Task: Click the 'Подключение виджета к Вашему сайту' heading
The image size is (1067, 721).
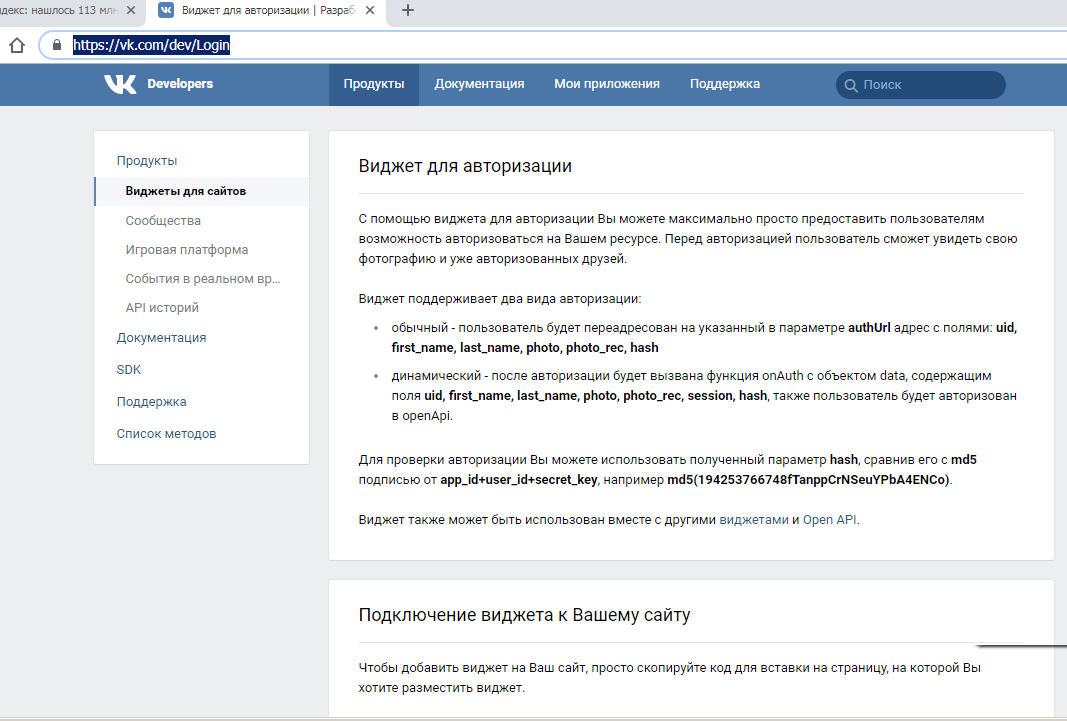Action: [525, 615]
